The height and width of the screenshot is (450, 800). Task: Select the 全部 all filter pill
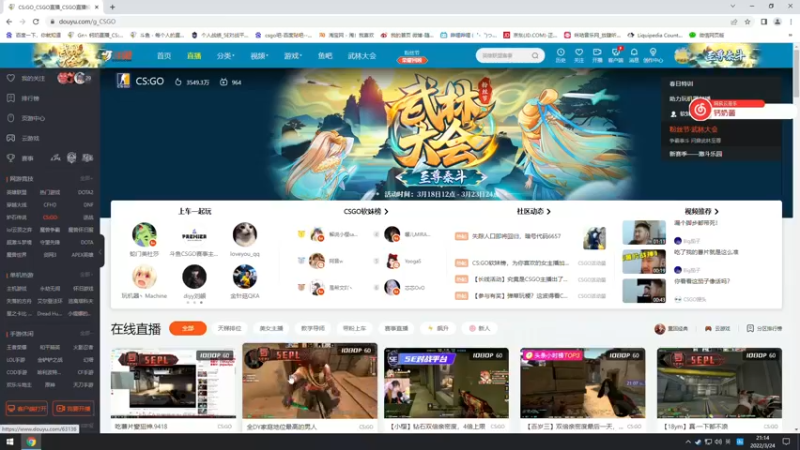[x=188, y=328]
